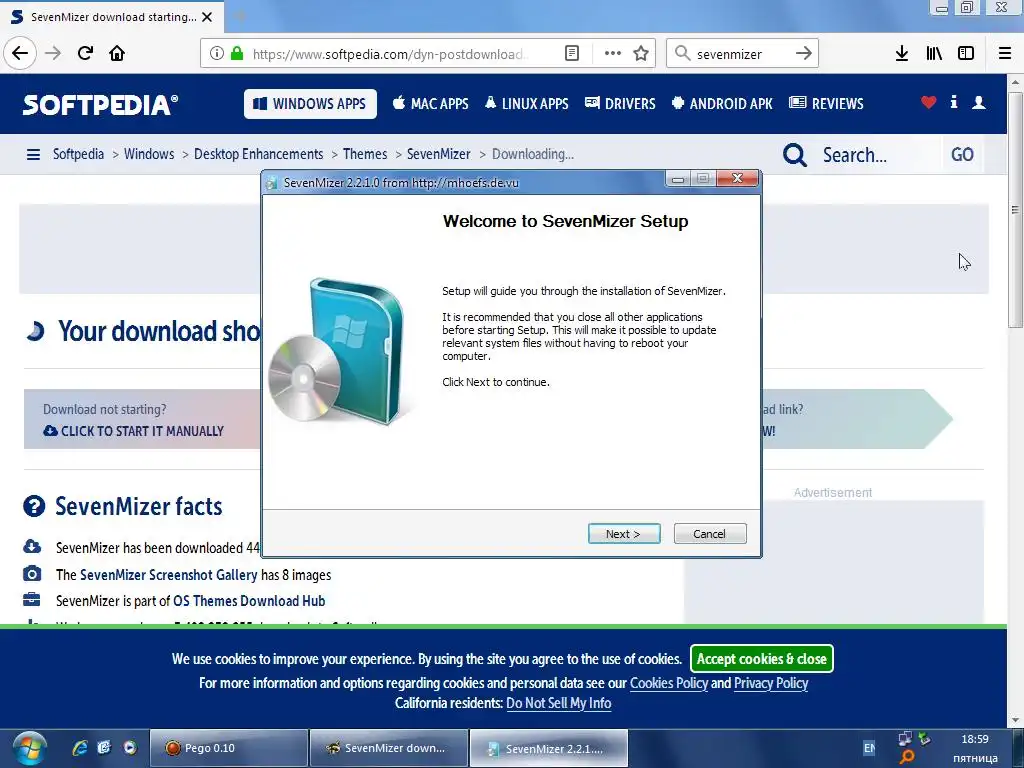Open Android APK section
This screenshot has width=1024, height=768.
coord(722,104)
